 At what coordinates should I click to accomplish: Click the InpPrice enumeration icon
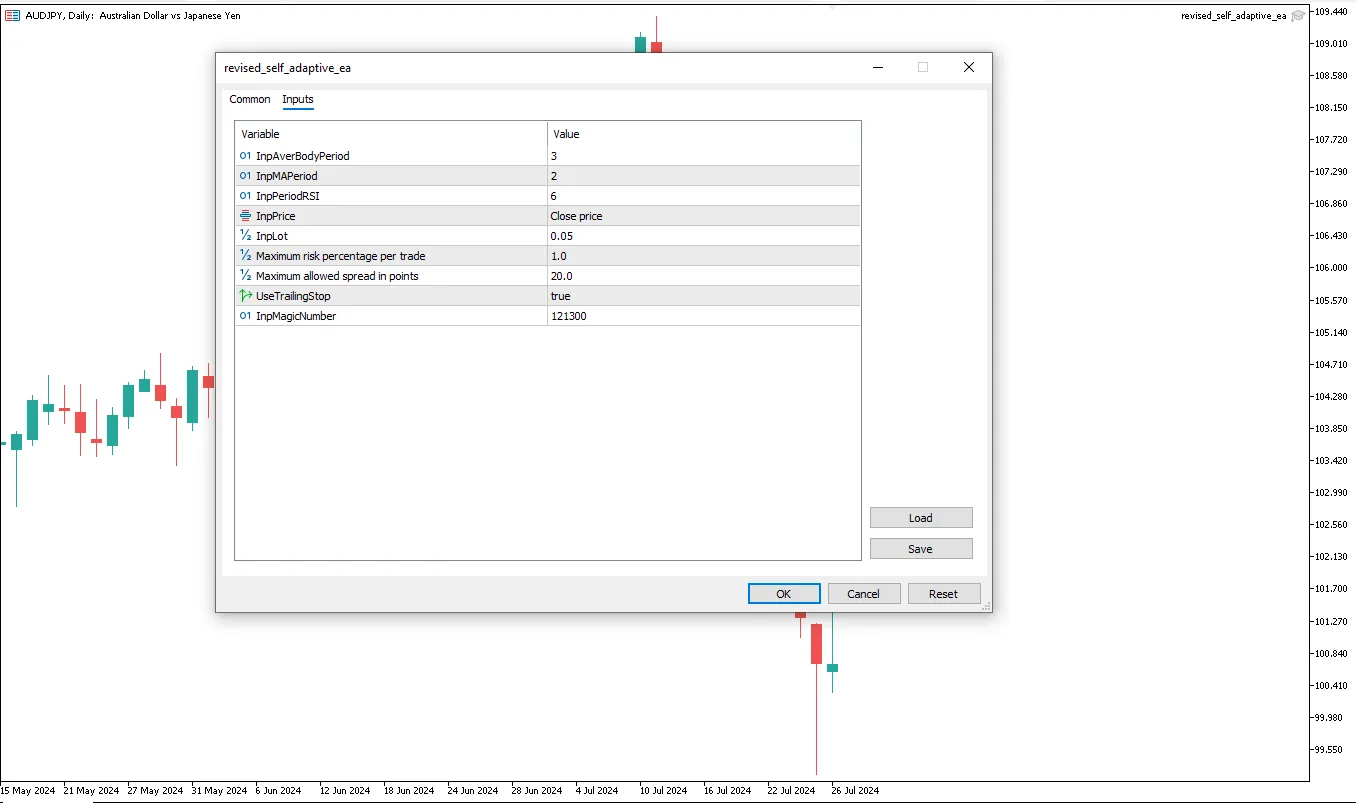[x=246, y=216]
